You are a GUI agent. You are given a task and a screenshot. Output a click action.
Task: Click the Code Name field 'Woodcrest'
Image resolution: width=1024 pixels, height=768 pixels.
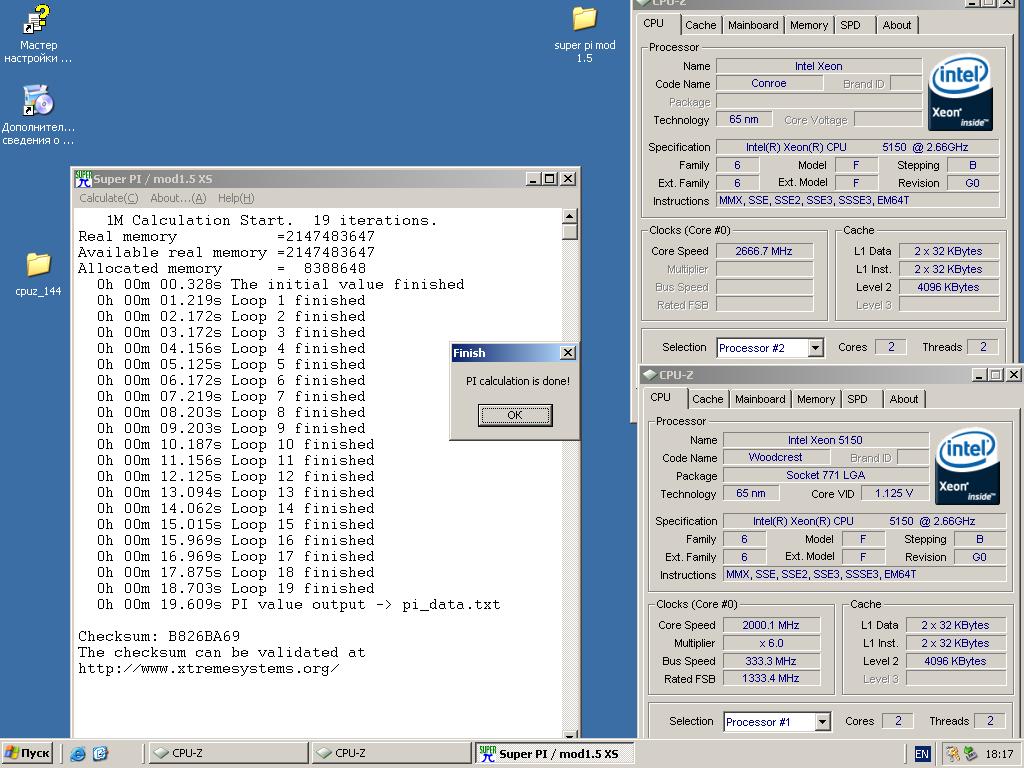[x=775, y=457]
